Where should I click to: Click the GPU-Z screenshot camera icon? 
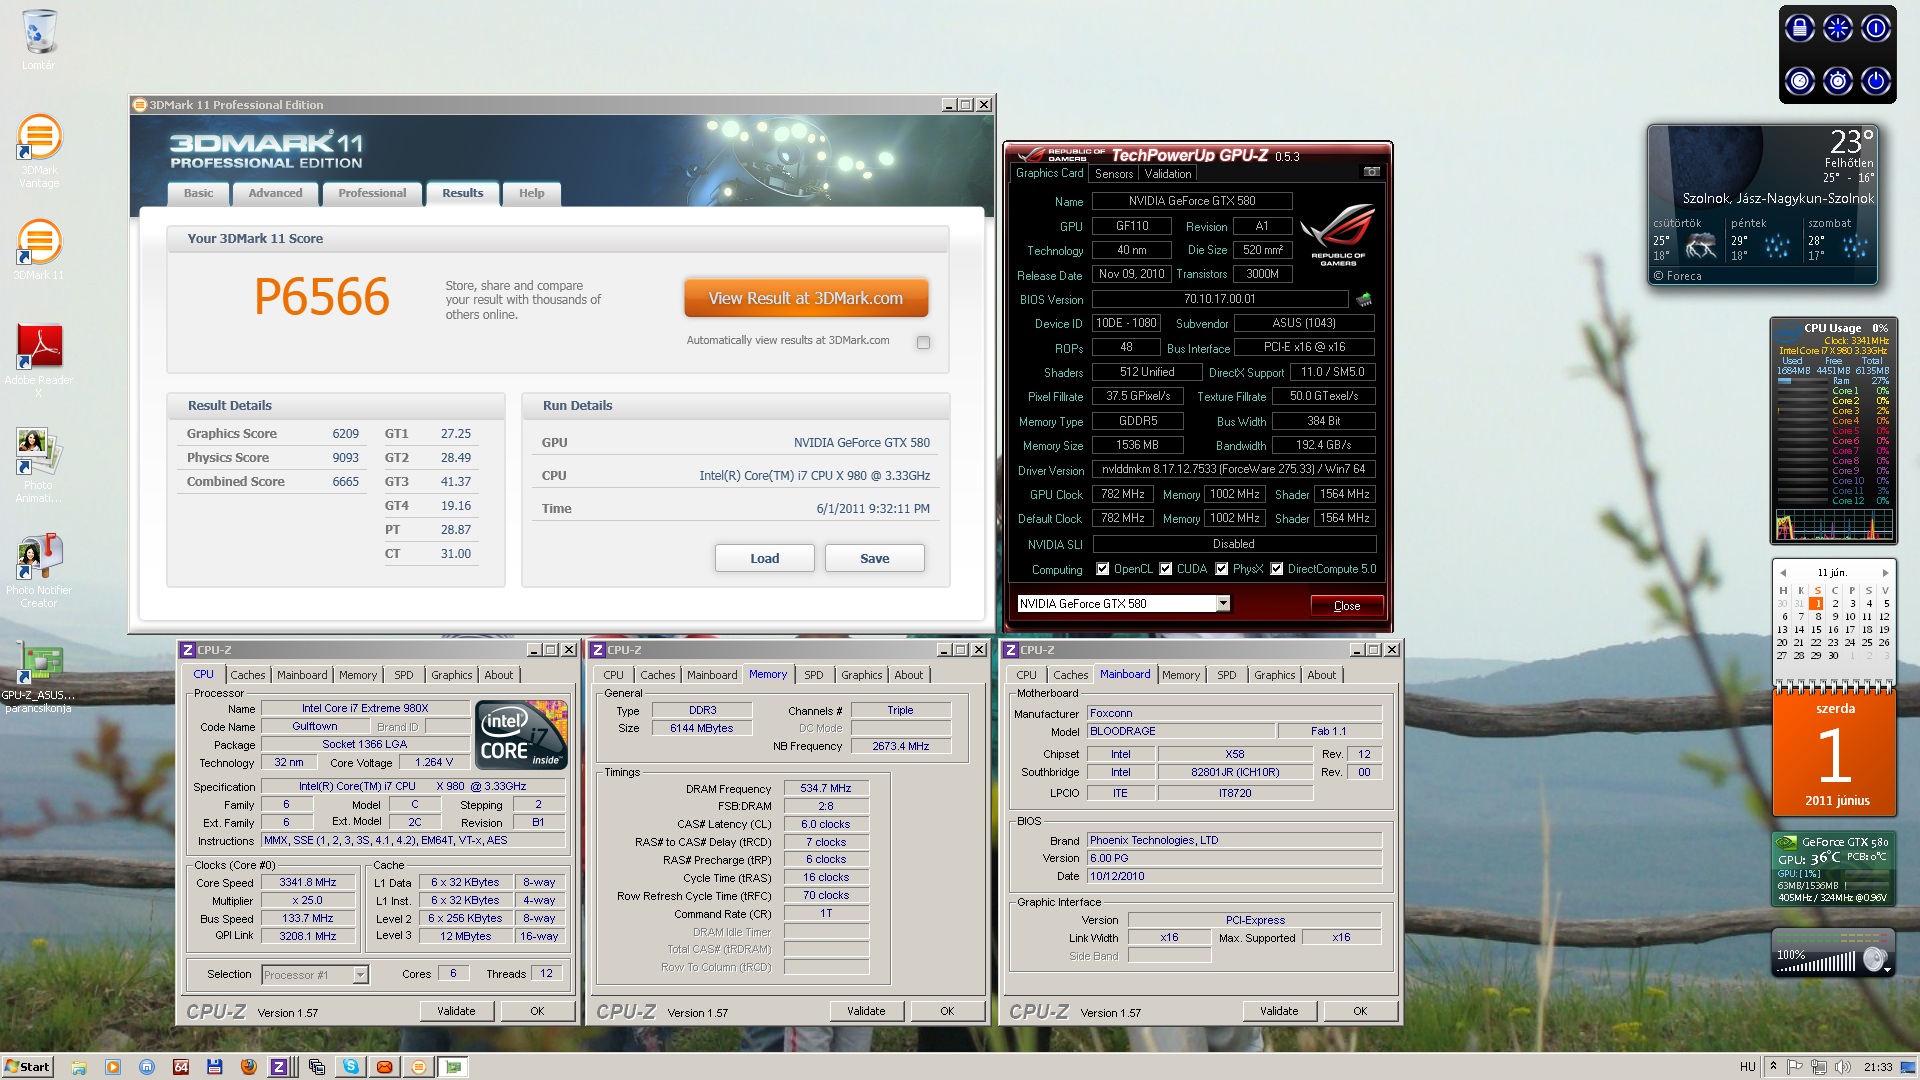(1371, 172)
